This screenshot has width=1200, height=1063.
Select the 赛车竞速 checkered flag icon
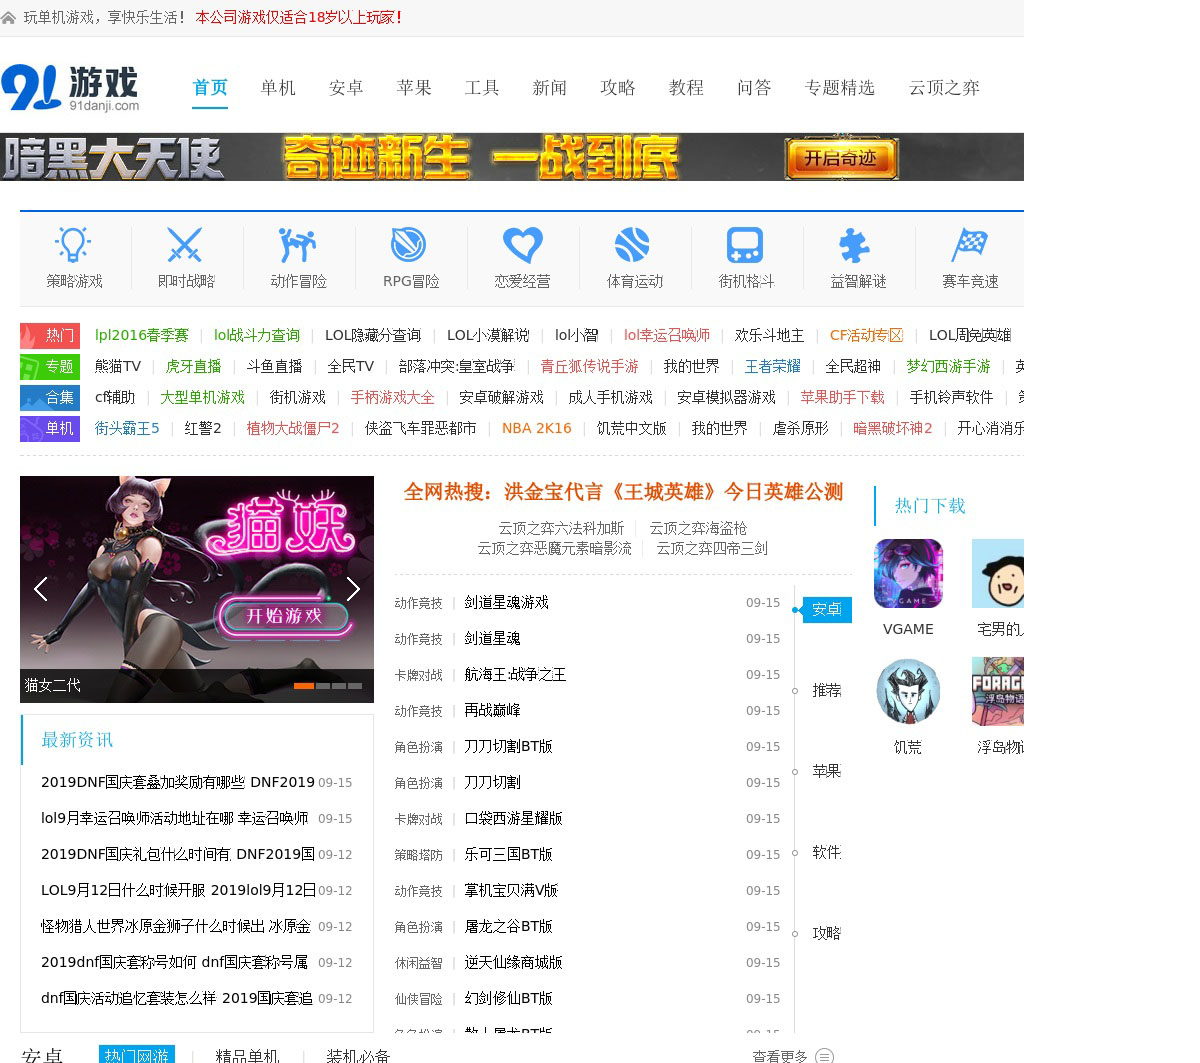click(x=970, y=244)
